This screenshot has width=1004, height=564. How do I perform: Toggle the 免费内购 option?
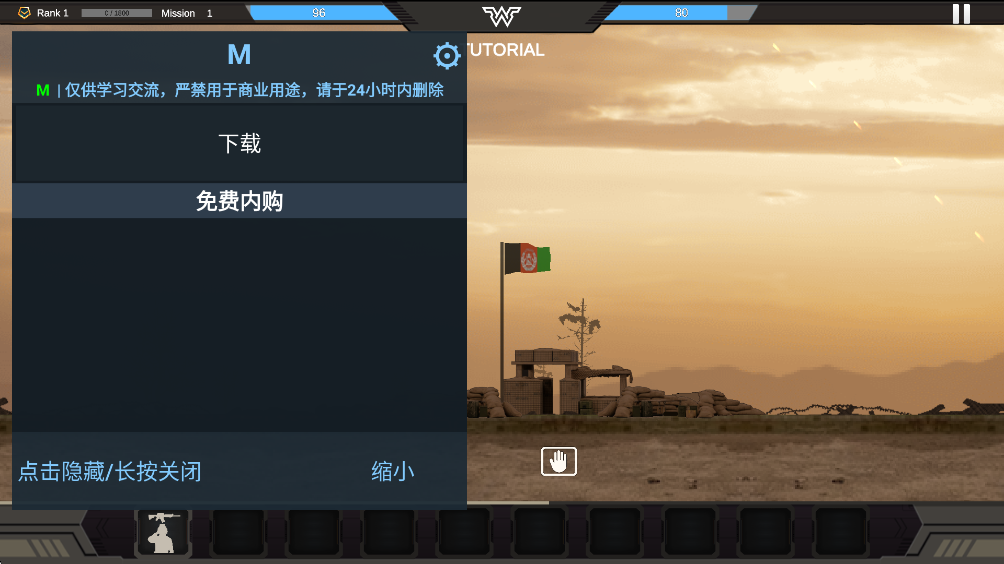[x=239, y=201]
